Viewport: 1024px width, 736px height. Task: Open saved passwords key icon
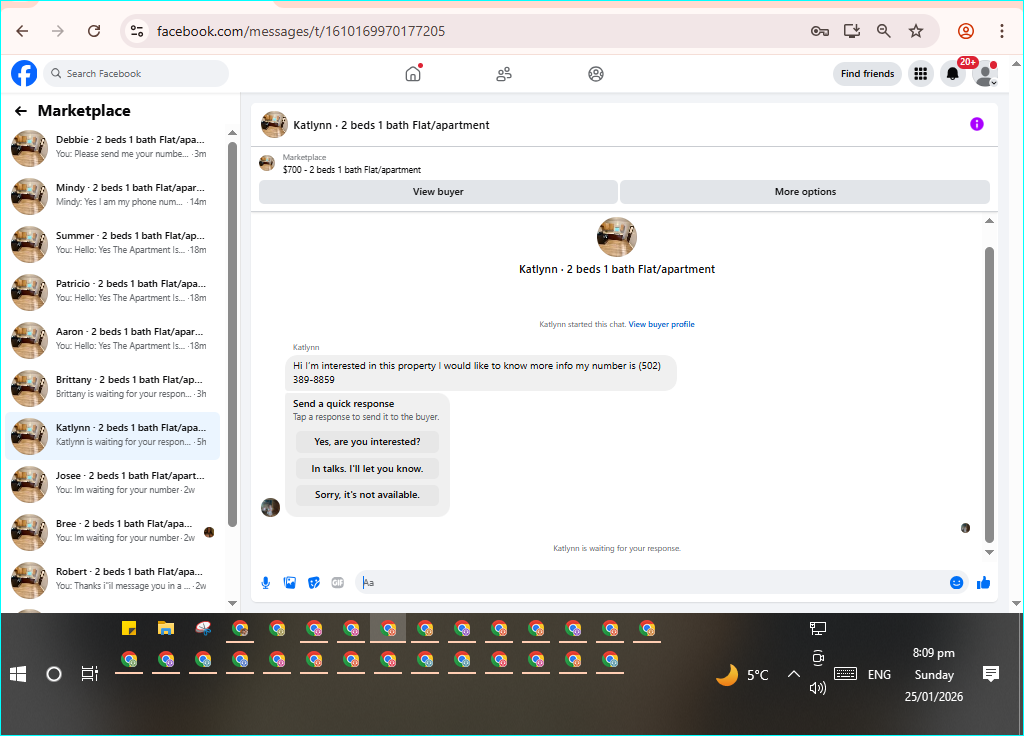pyautogui.click(x=820, y=31)
